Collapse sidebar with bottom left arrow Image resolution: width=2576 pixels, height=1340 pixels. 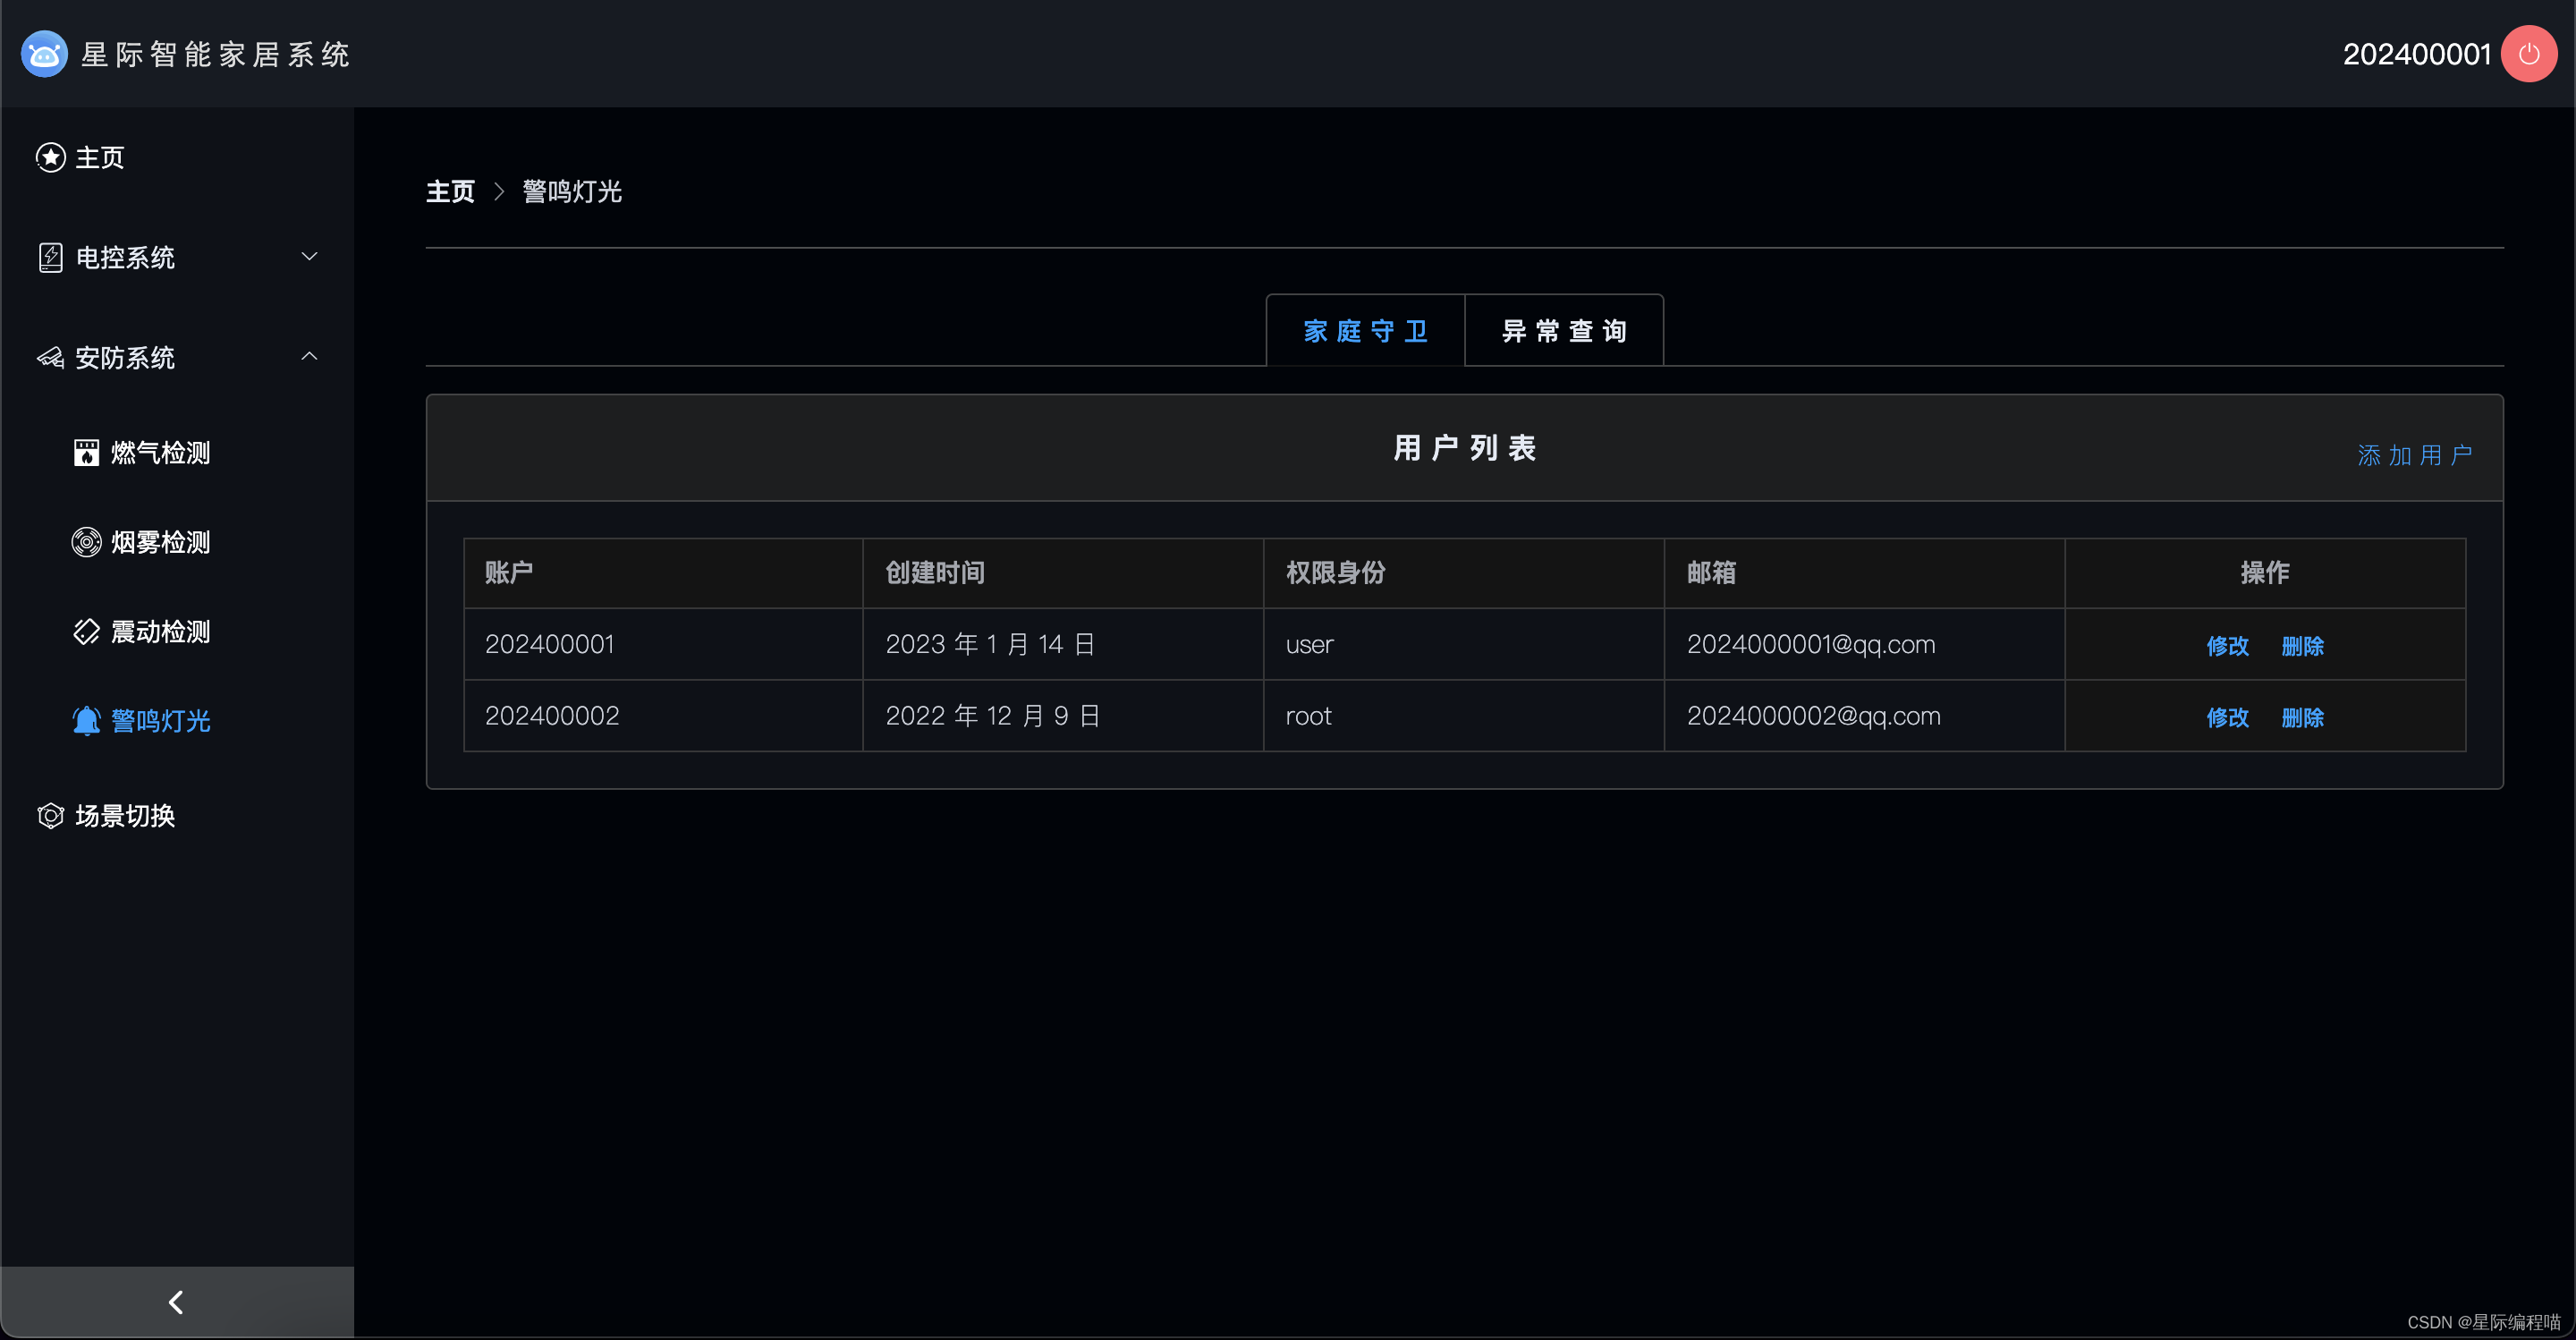click(176, 1302)
